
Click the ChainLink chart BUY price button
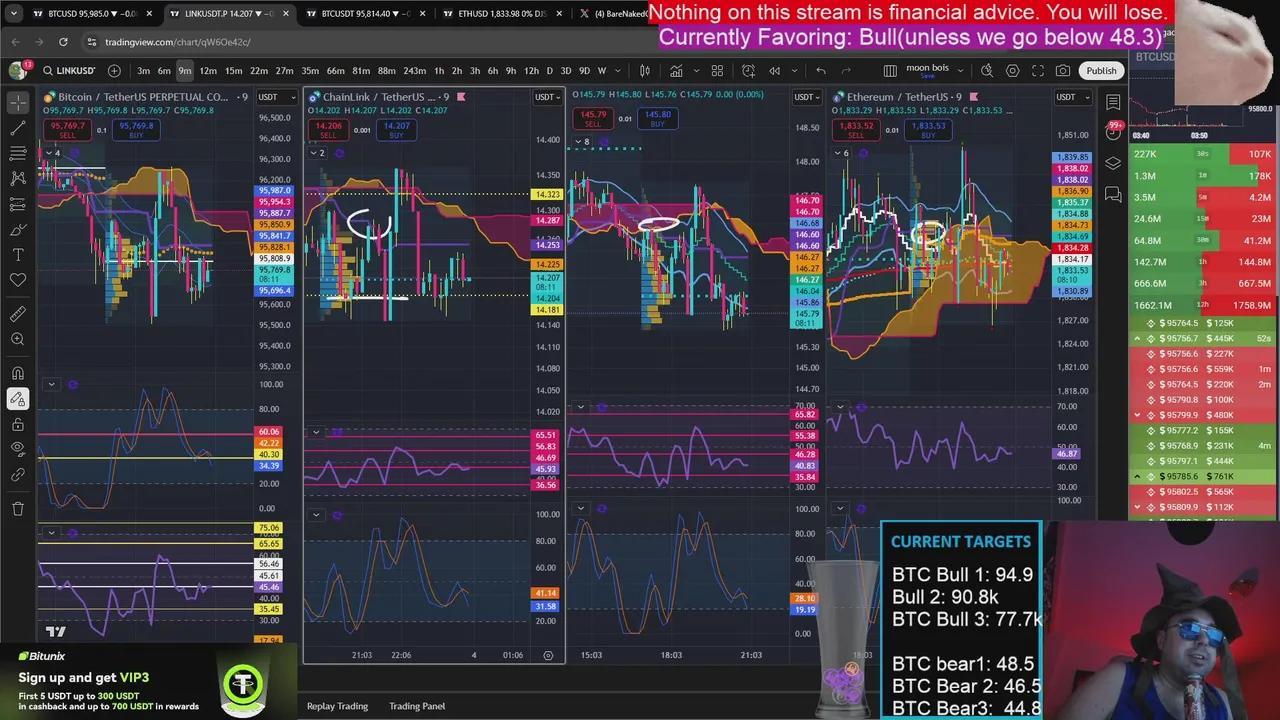click(397, 130)
